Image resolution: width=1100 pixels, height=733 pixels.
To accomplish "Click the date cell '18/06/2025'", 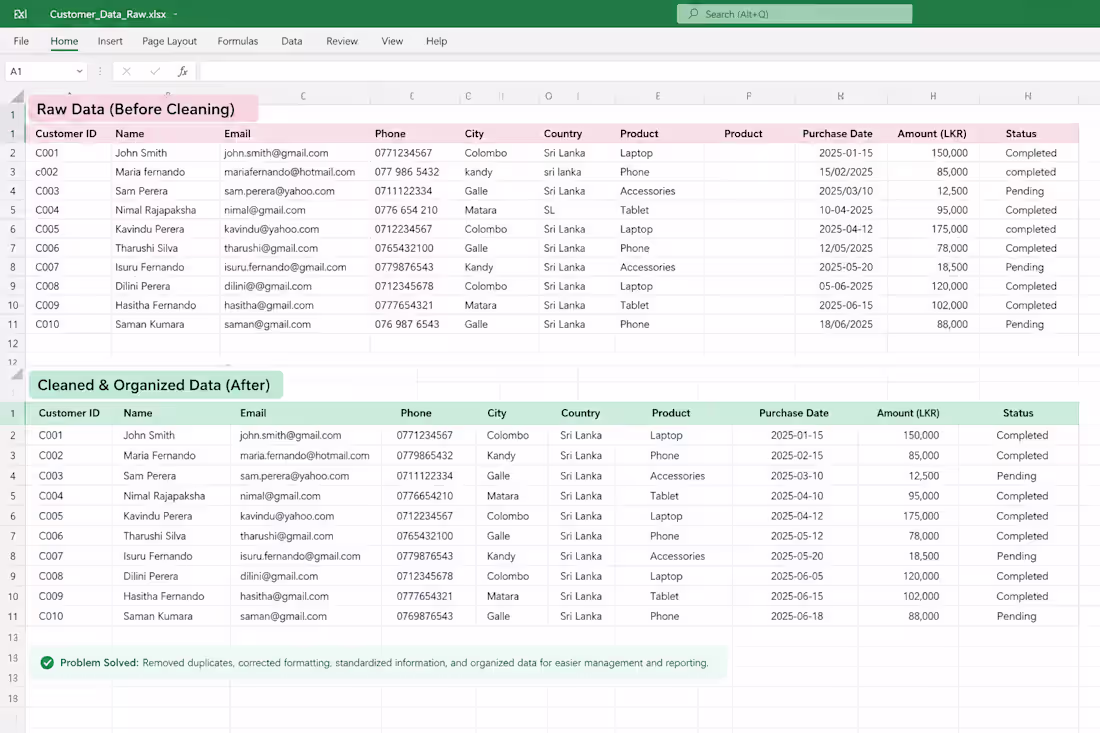I will [846, 324].
